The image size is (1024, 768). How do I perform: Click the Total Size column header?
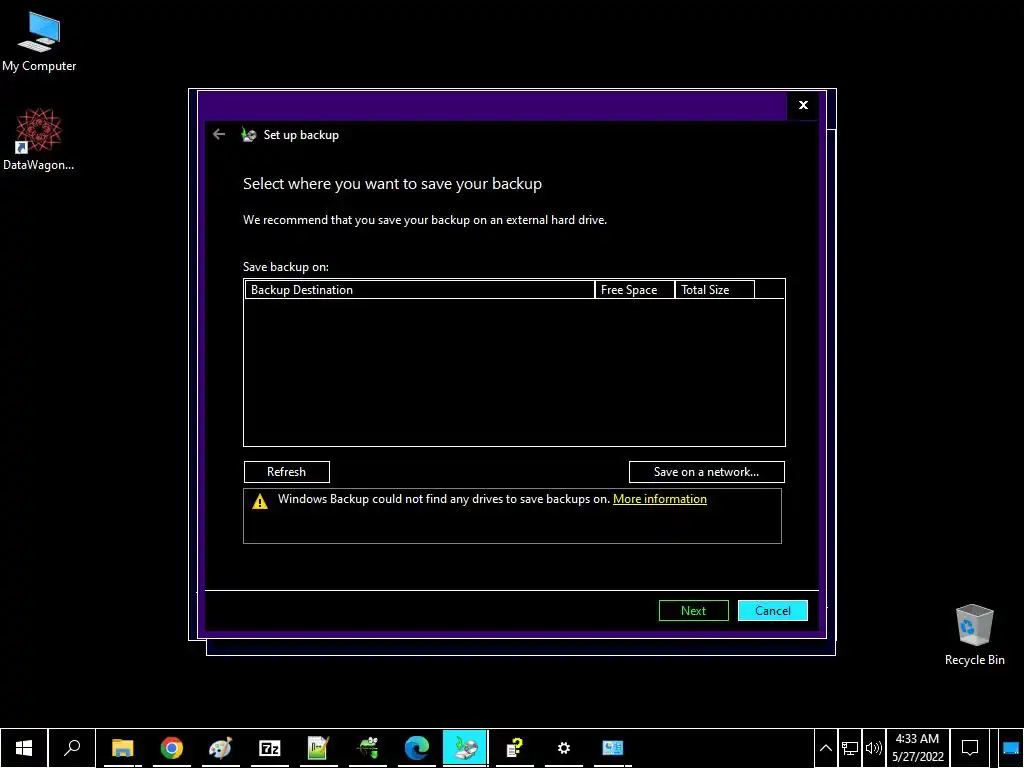coord(714,290)
